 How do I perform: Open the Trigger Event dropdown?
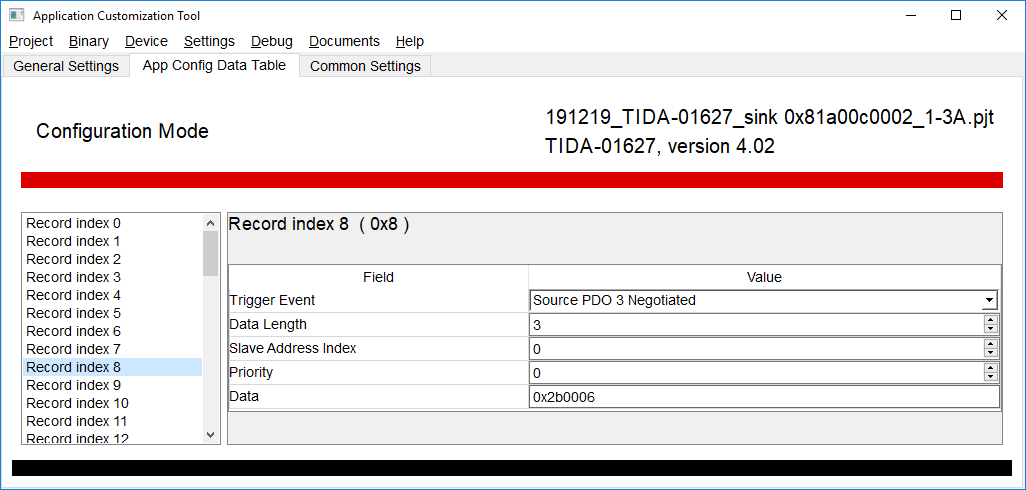989,300
